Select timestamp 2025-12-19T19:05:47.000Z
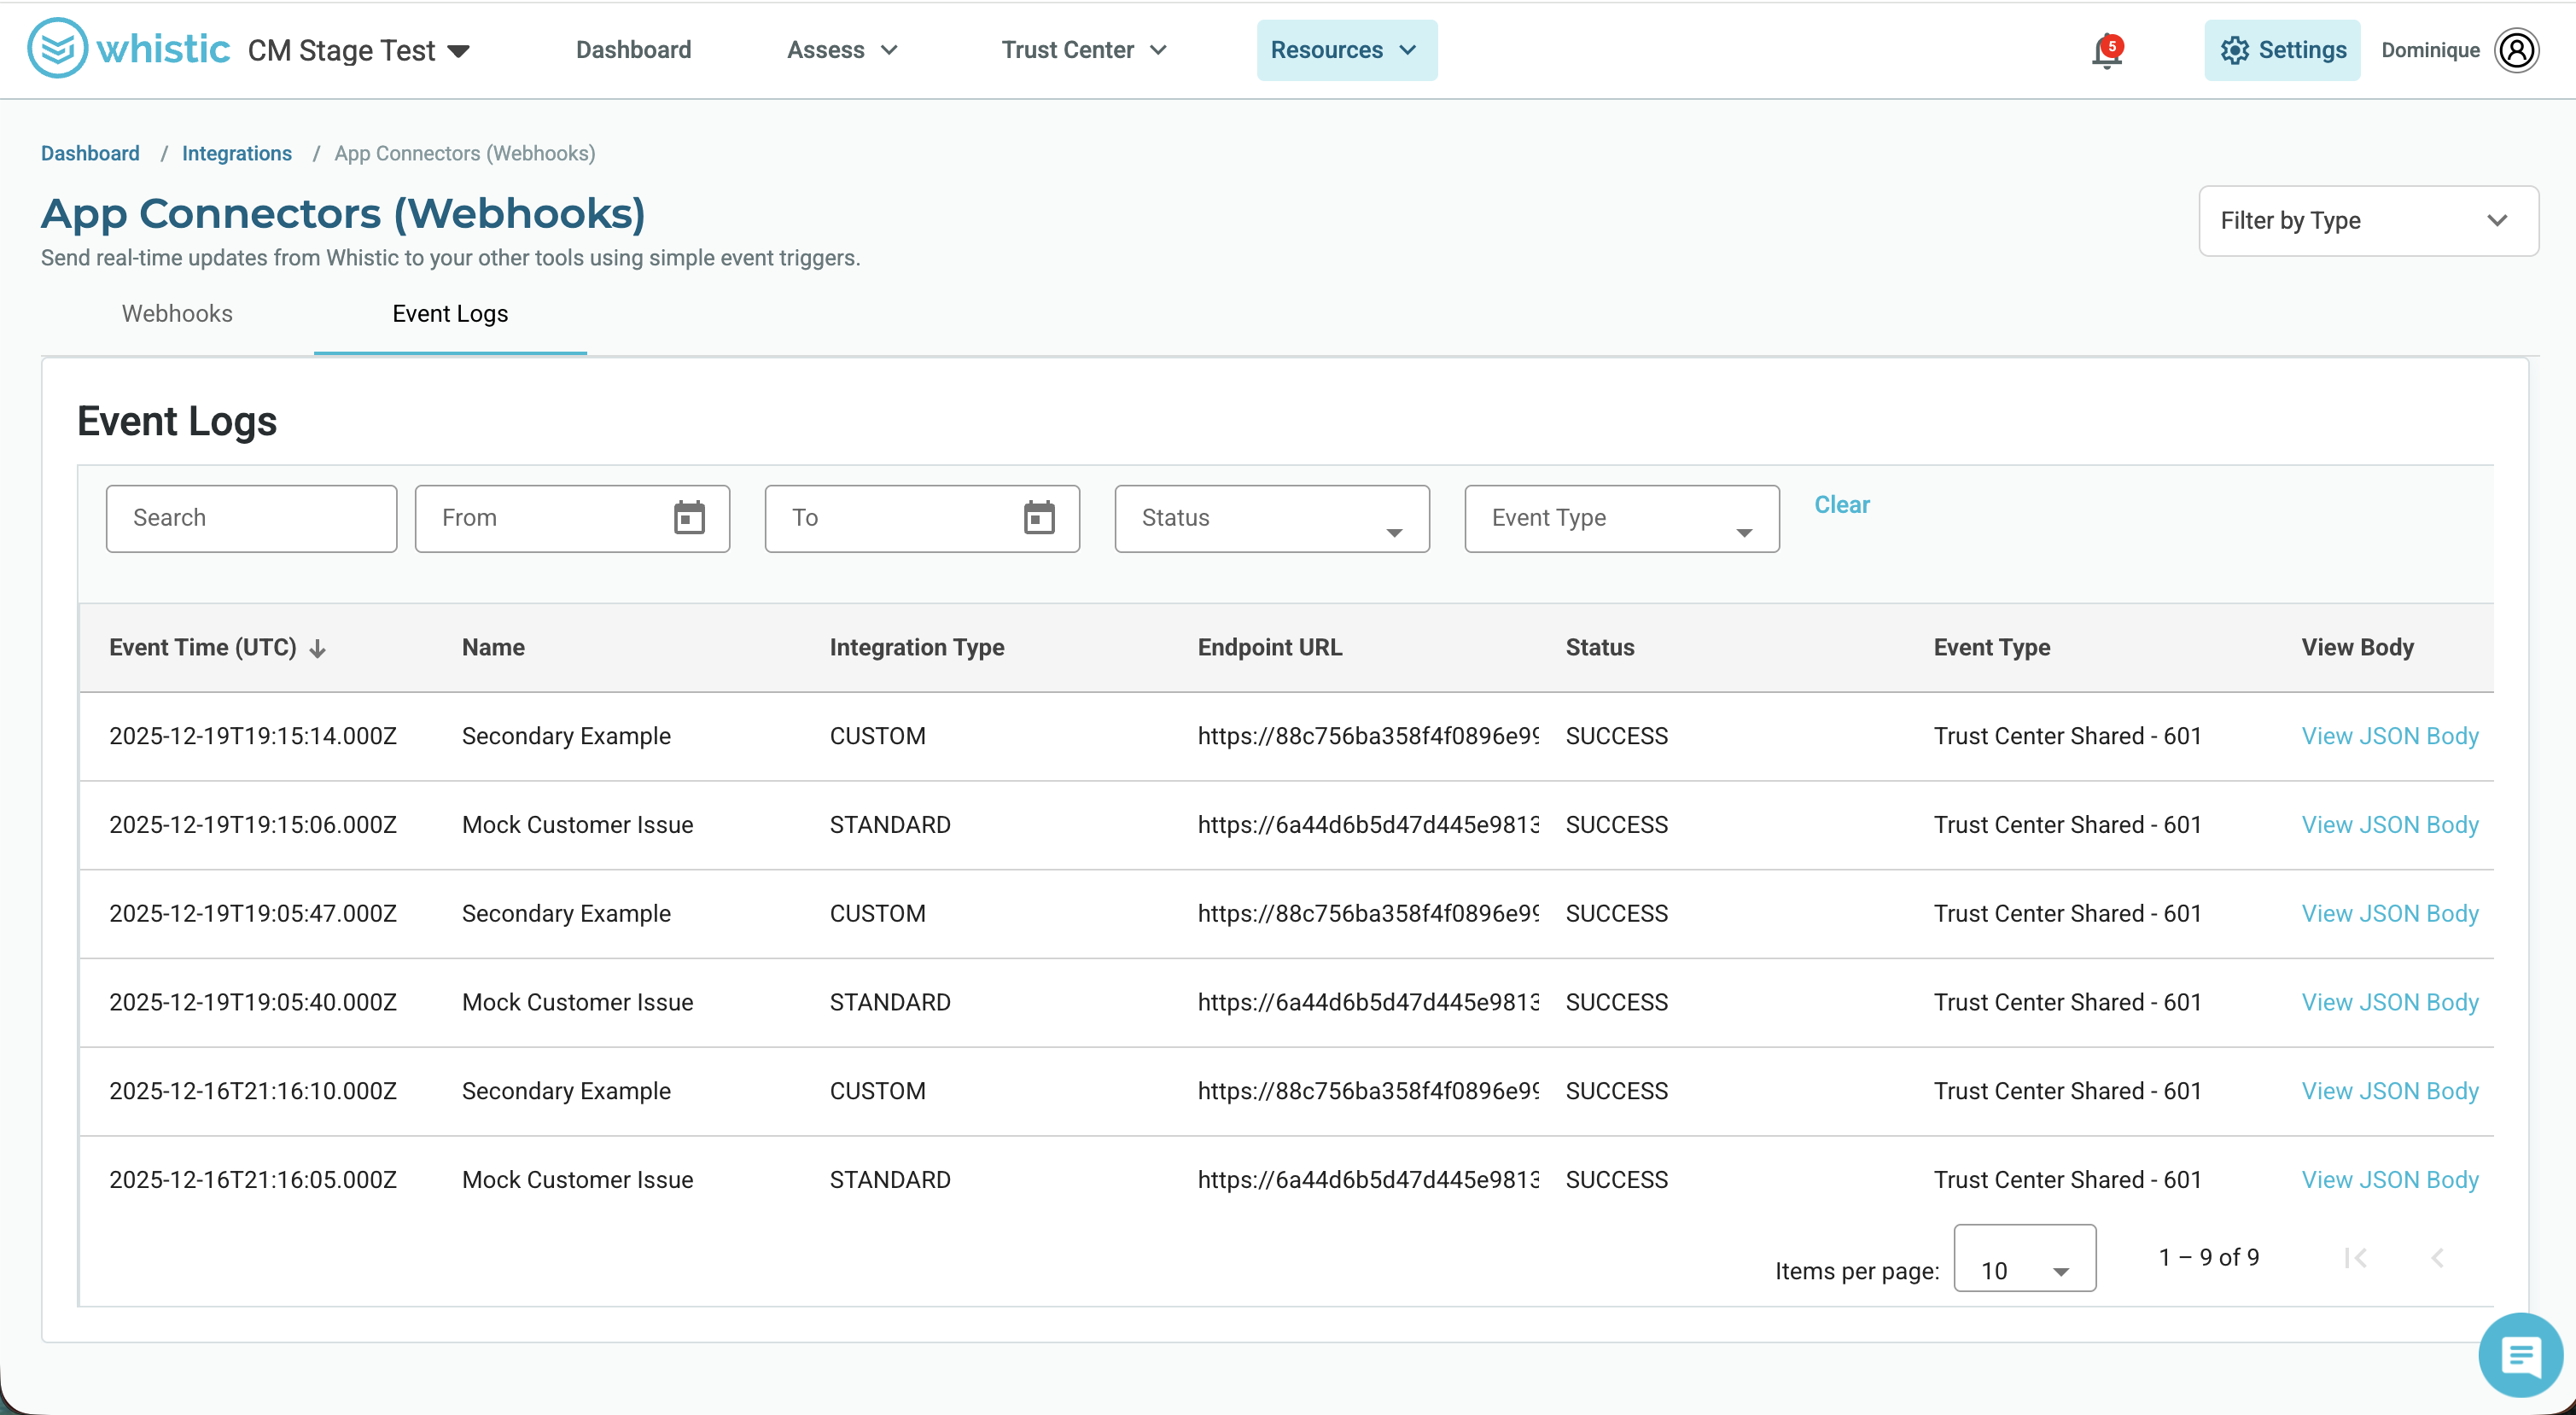 [x=253, y=914]
